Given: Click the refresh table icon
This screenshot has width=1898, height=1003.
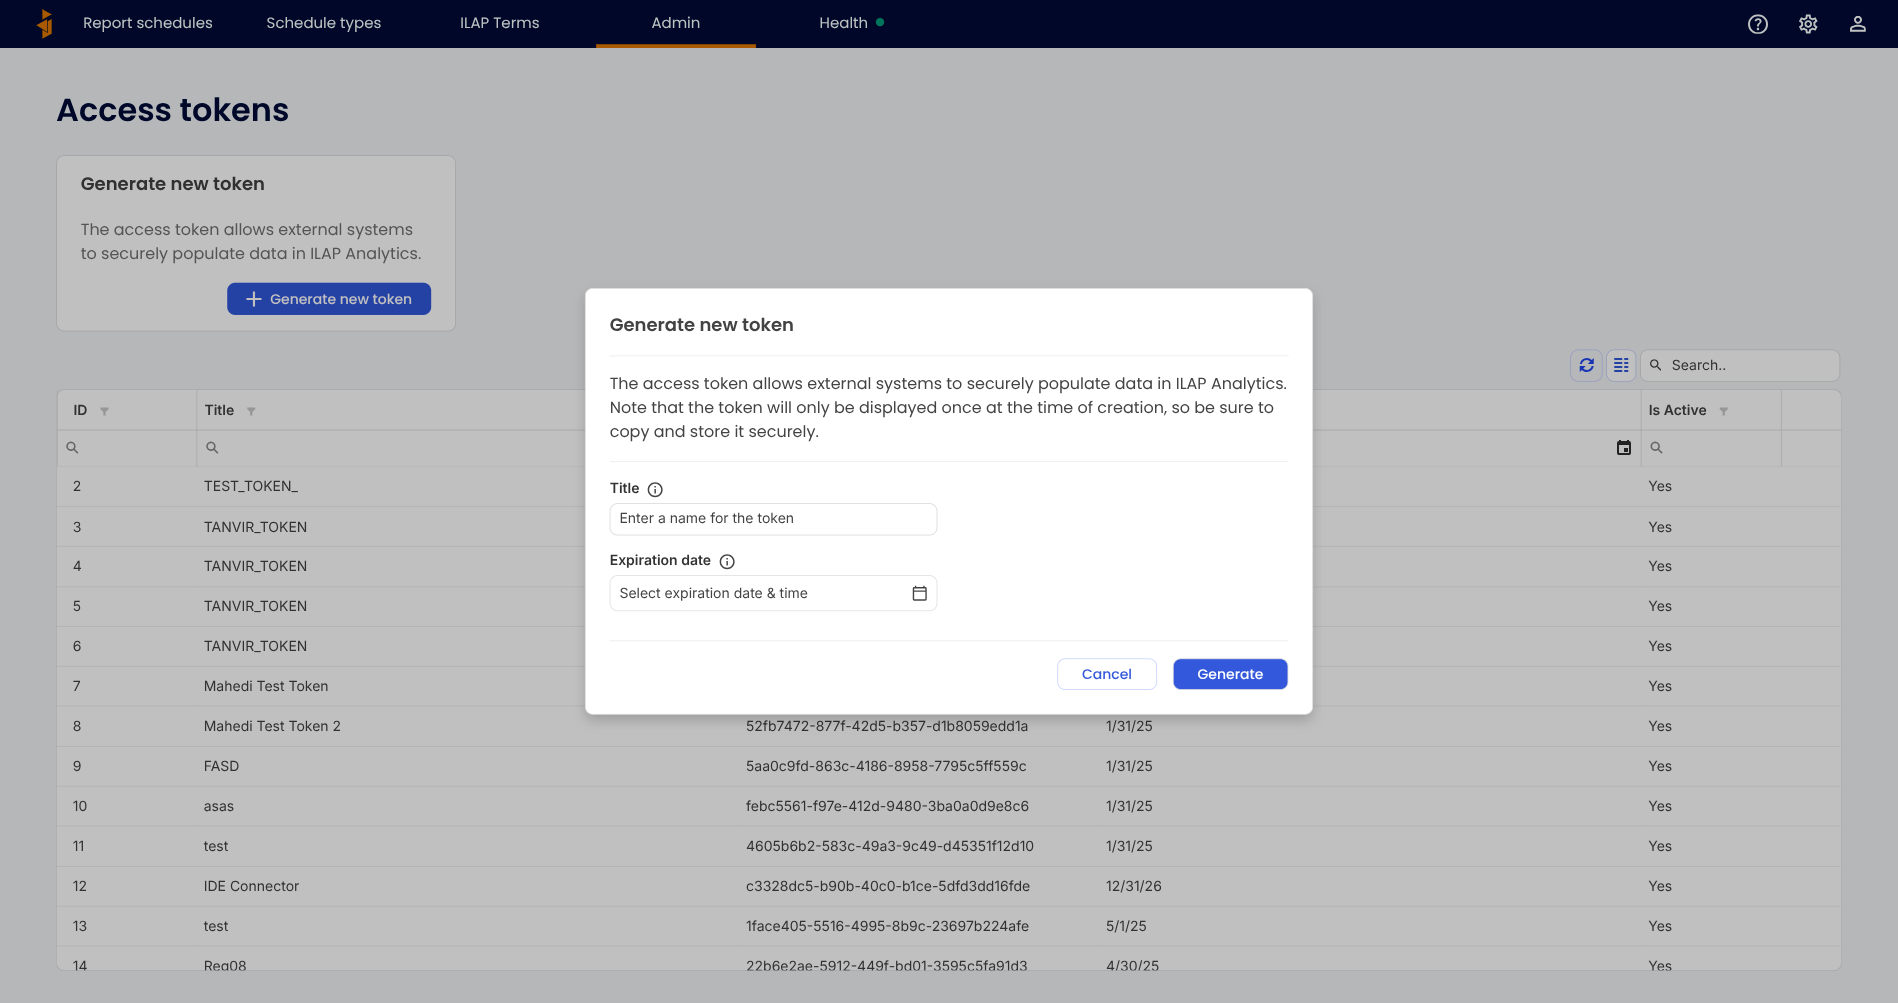Looking at the screenshot, I should pyautogui.click(x=1587, y=365).
